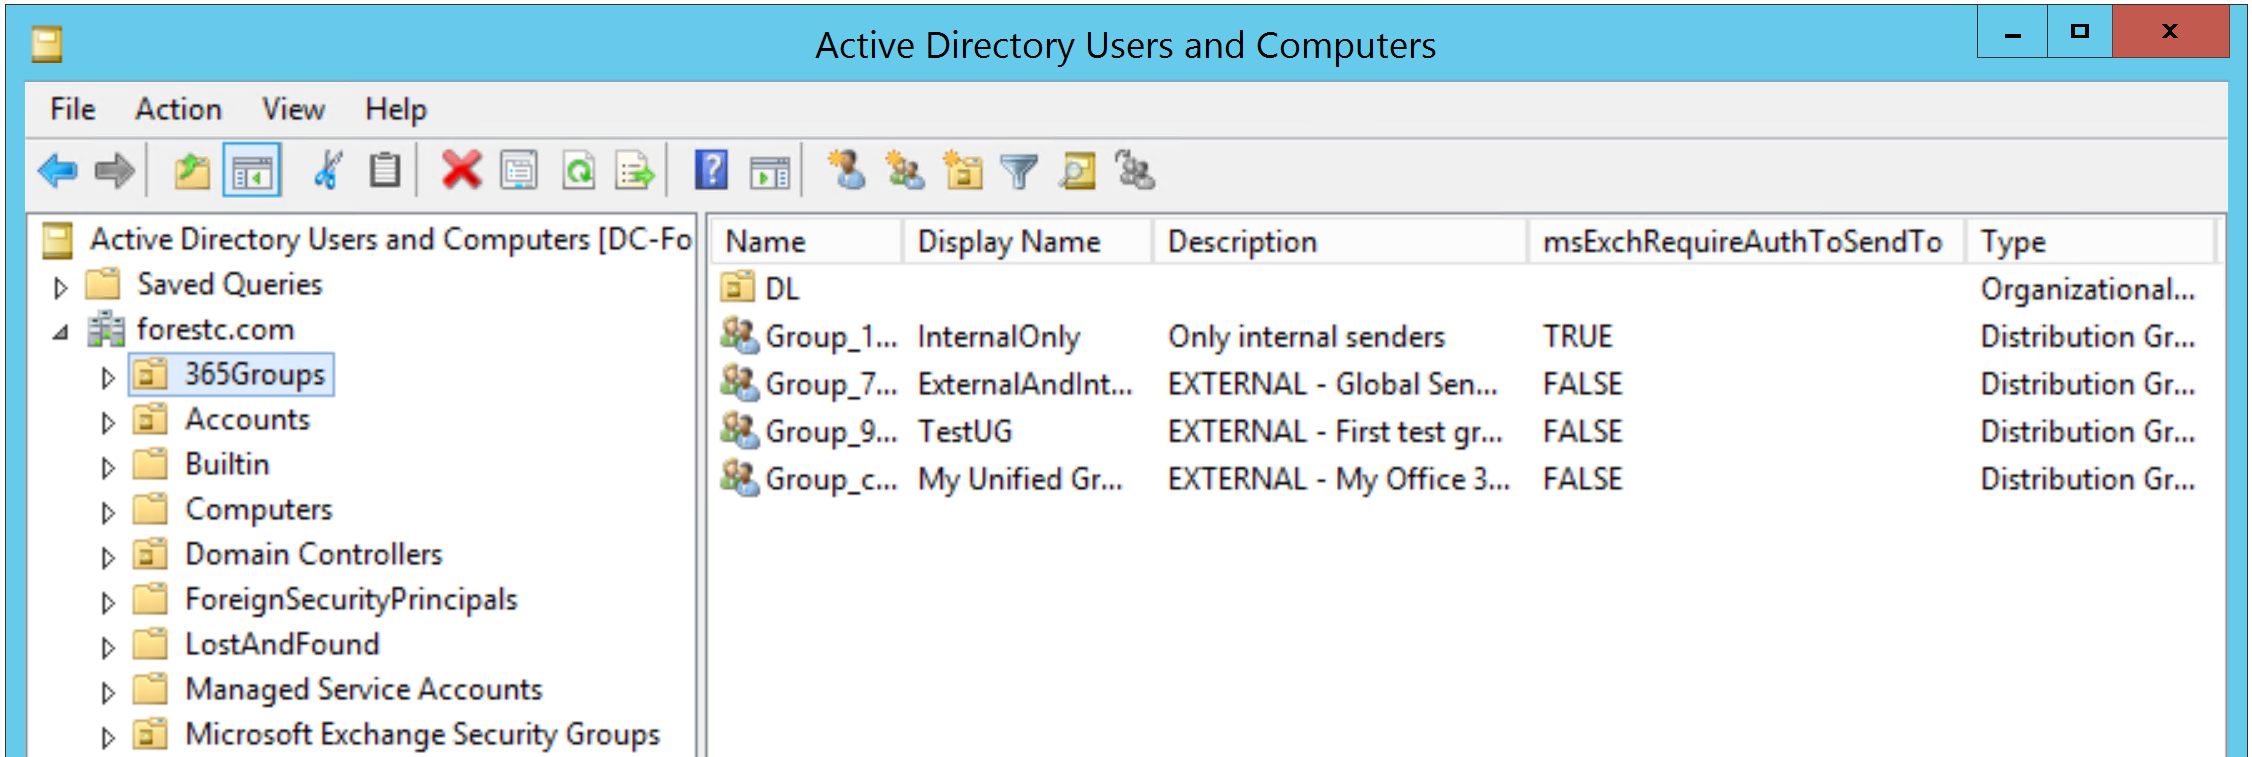The height and width of the screenshot is (757, 2252).
Task: Click the red Delete icon
Action: 461,171
